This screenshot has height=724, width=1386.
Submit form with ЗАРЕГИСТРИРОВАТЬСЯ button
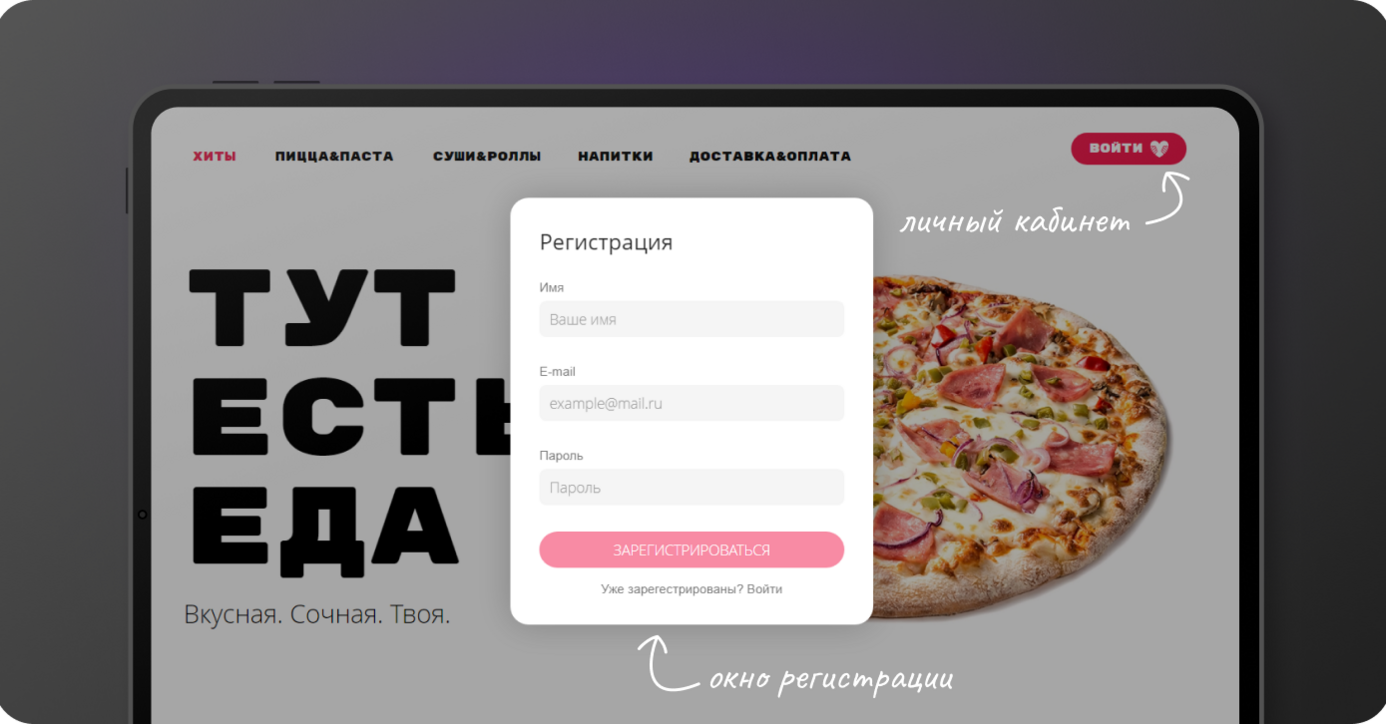(691, 550)
